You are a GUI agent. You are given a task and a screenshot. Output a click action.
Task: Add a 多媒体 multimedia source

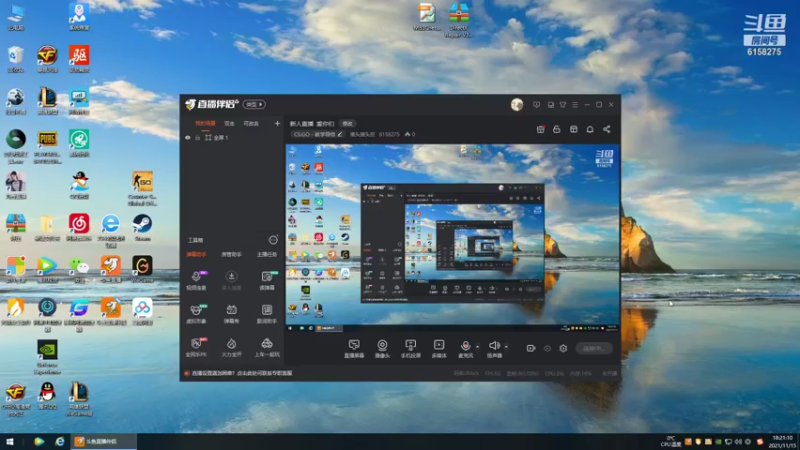coord(439,349)
